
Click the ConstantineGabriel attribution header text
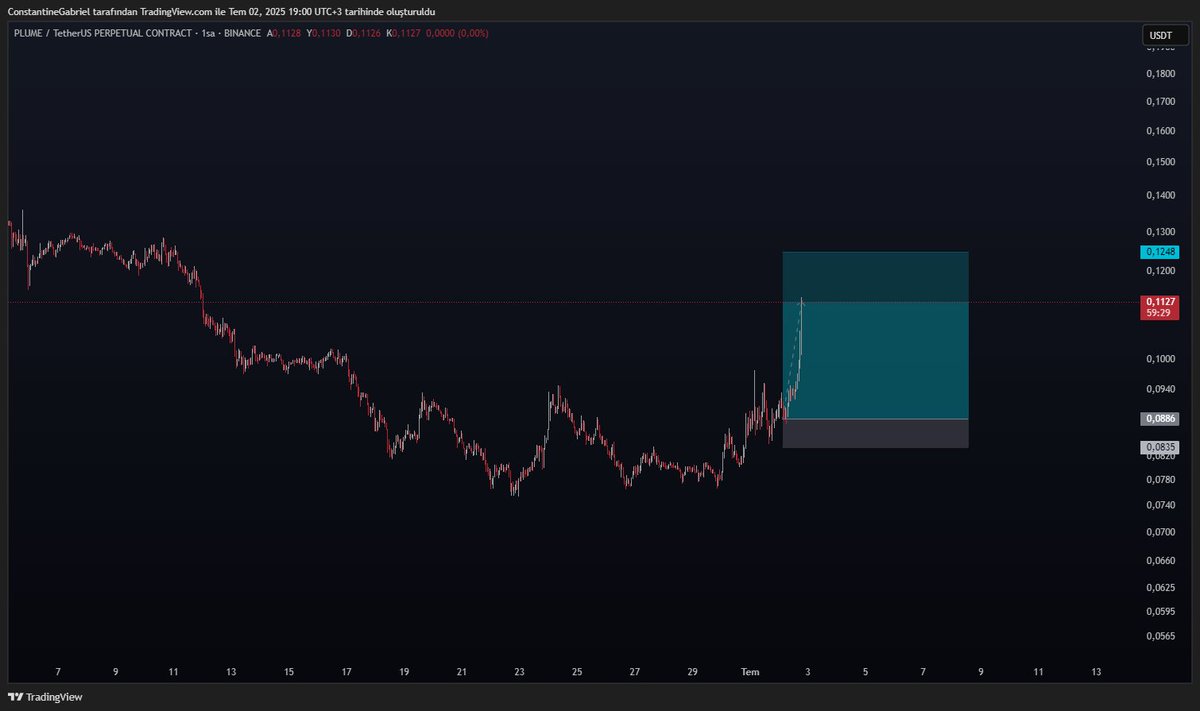[221, 11]
